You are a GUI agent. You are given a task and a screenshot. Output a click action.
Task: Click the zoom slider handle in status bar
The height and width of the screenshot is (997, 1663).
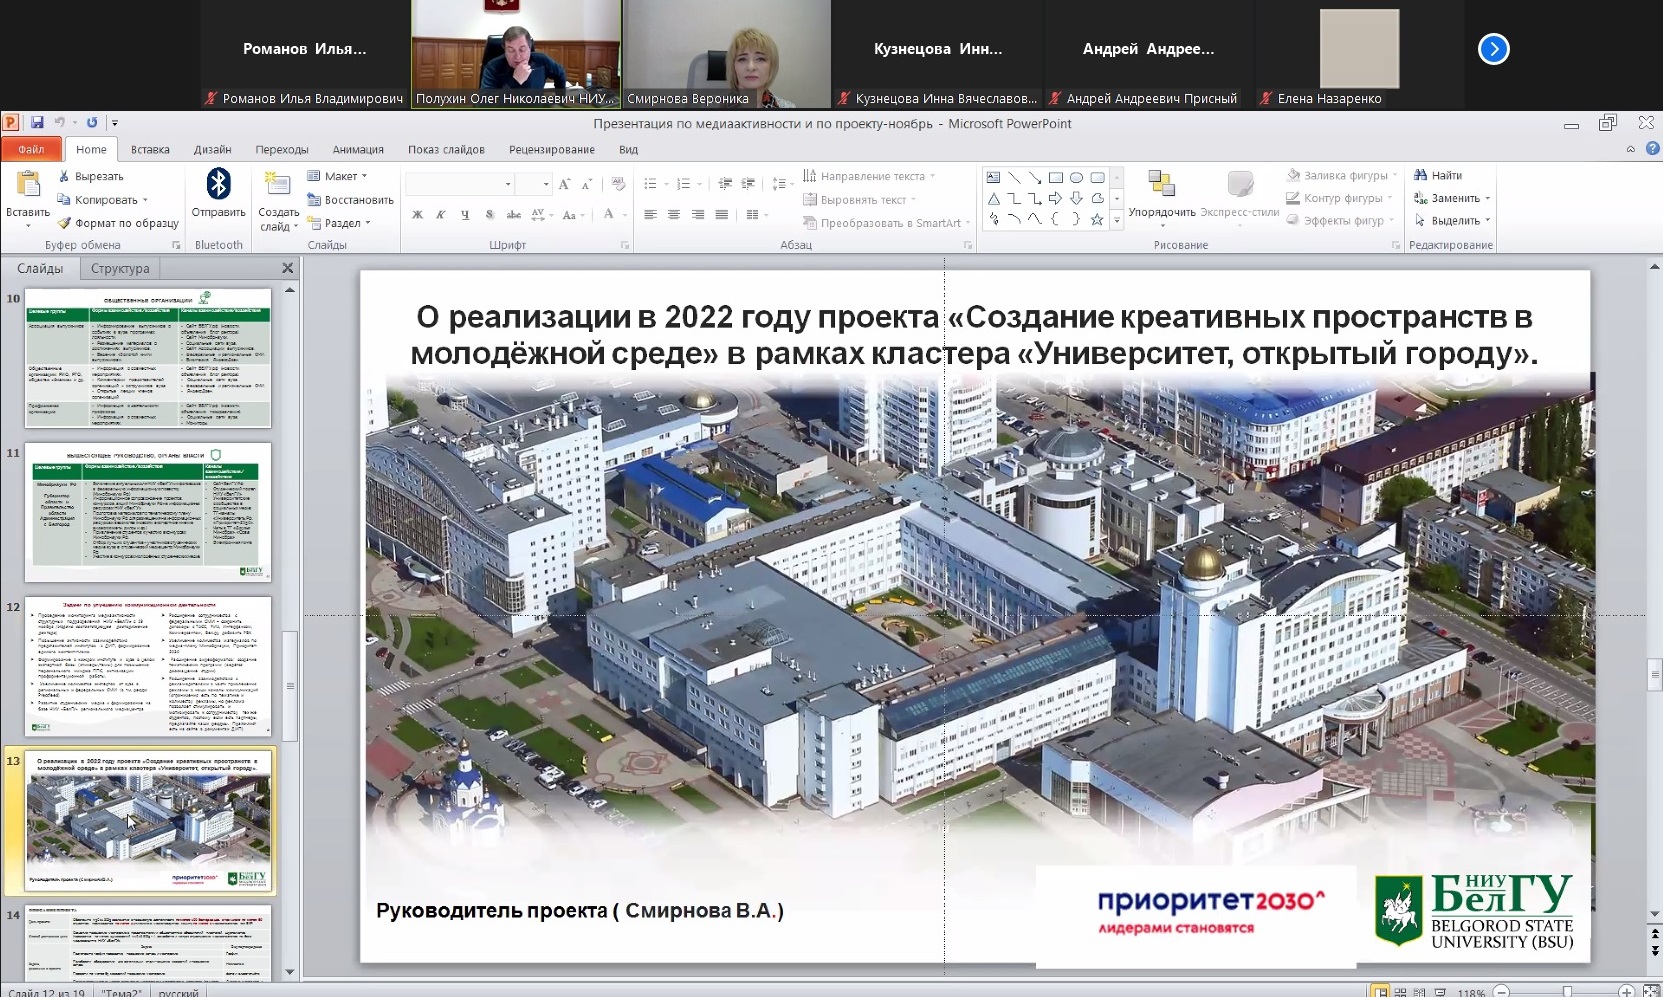point(1567,991)
